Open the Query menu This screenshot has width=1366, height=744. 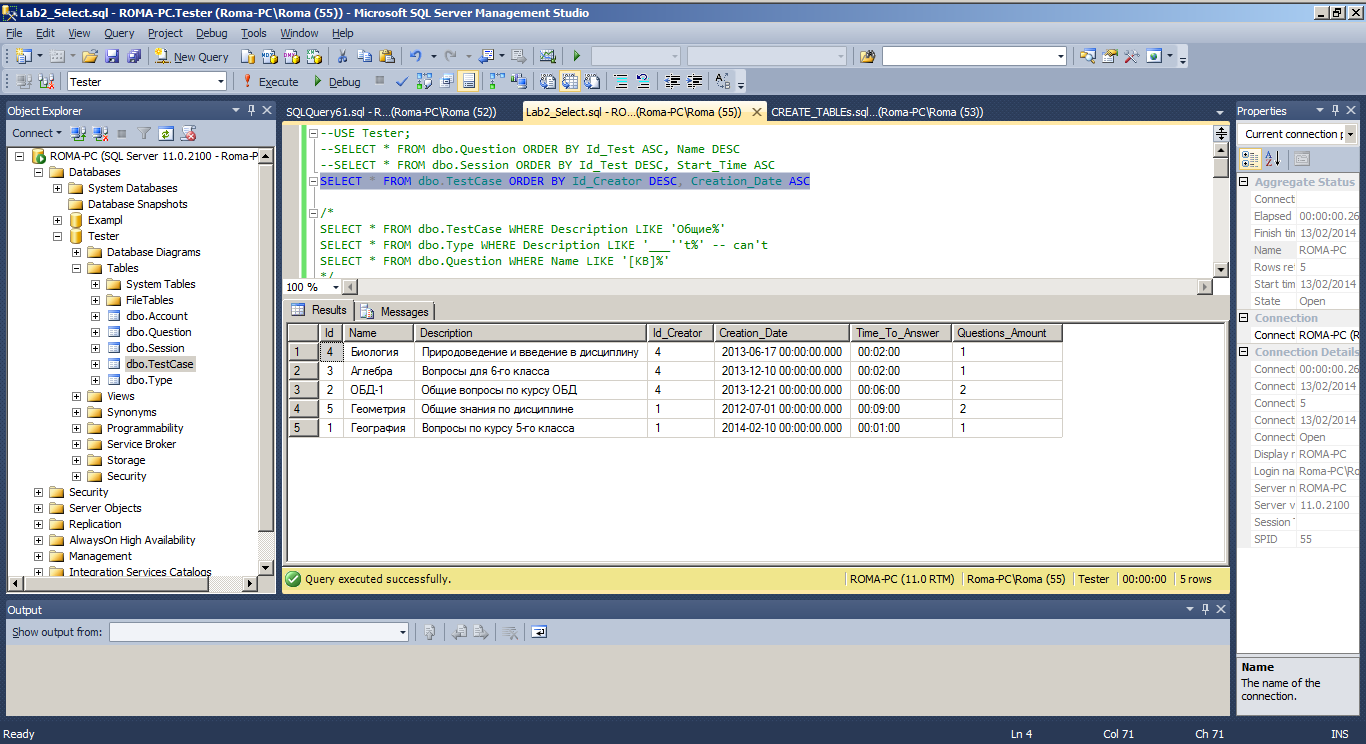tap(119, 33)
